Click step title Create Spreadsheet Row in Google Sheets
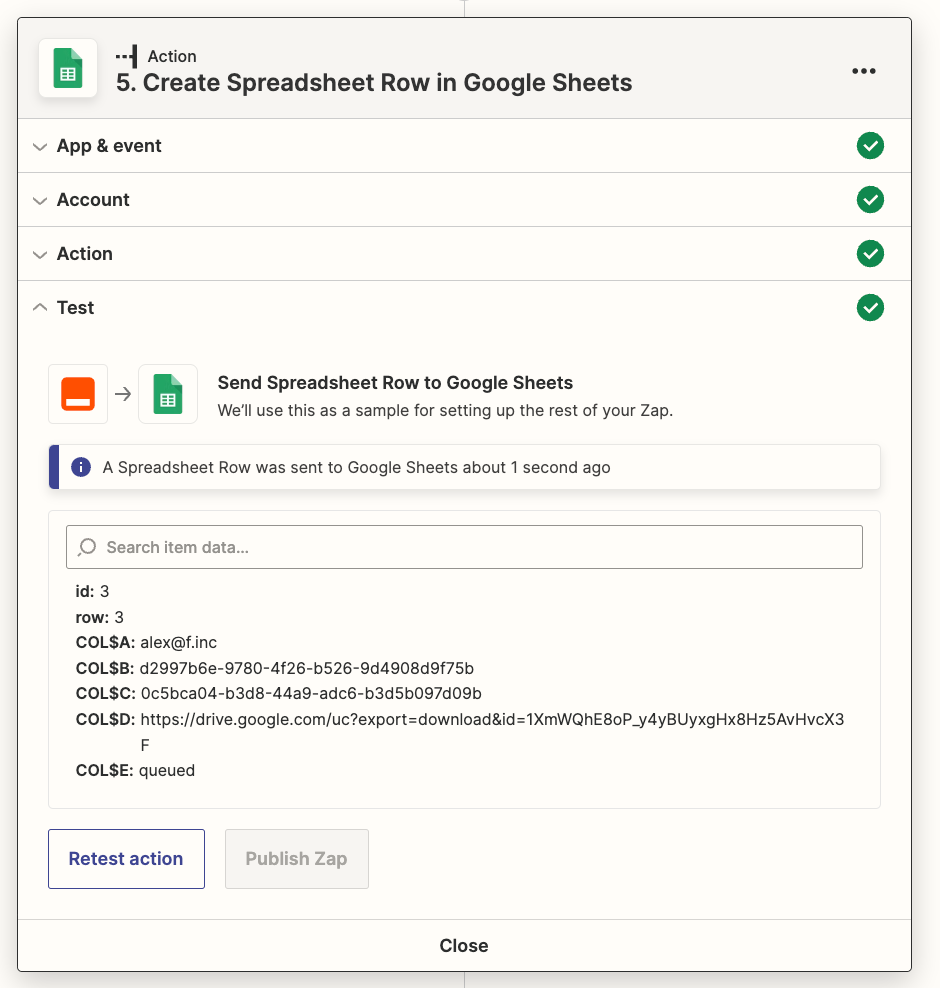The image size is (940, 988). click(x=374, y=83)
